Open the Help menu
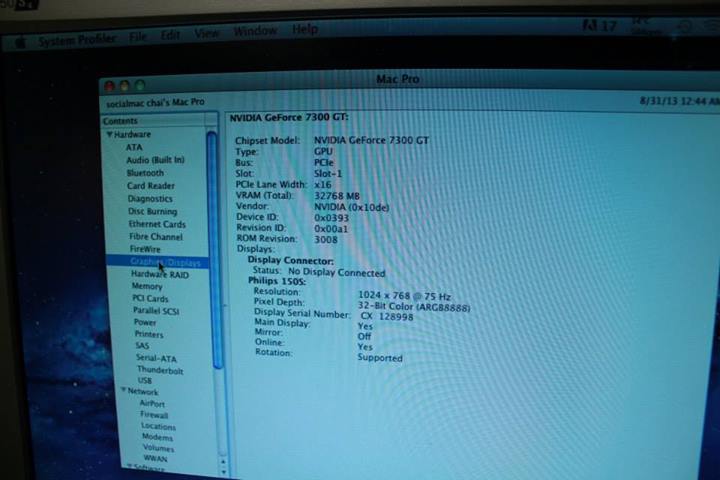The width and height of the screenshot is (720, 480). coord(304,30)
